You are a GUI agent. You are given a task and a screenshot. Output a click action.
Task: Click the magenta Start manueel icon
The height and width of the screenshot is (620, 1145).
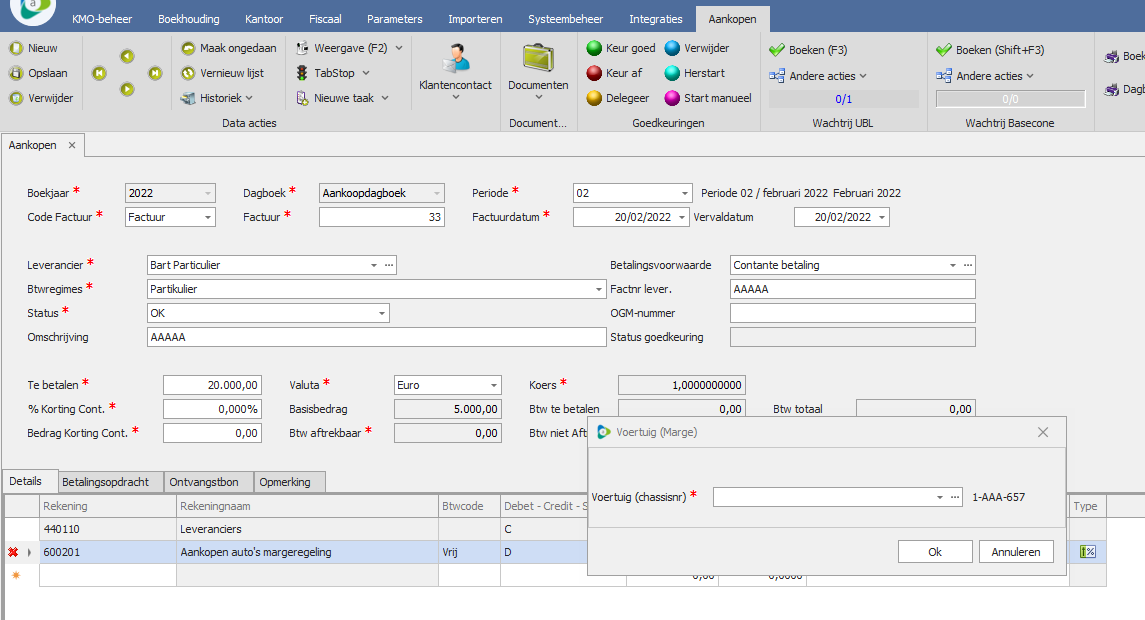(672, 98)
